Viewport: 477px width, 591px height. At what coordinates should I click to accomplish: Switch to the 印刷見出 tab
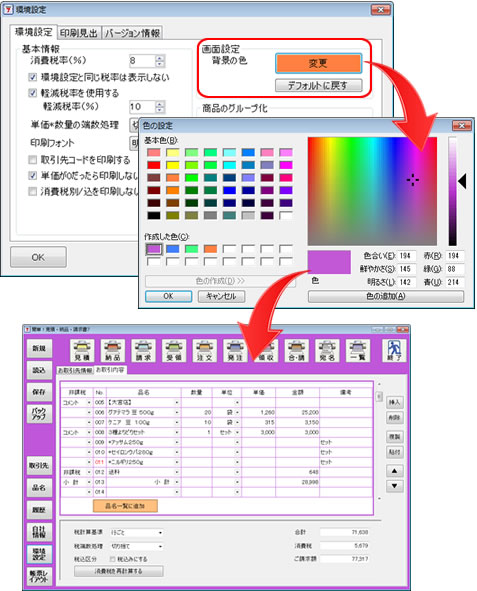(79, 33)
